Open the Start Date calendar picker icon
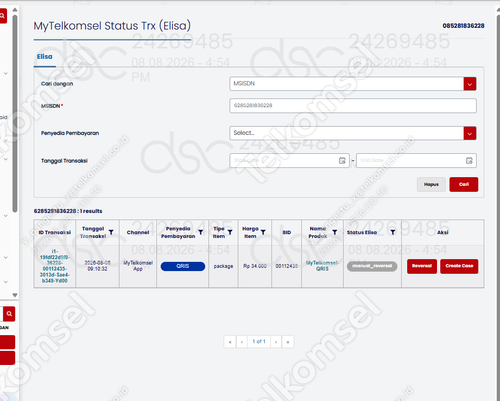This screenshot has height=401, width=500. (x=342, y=161)
